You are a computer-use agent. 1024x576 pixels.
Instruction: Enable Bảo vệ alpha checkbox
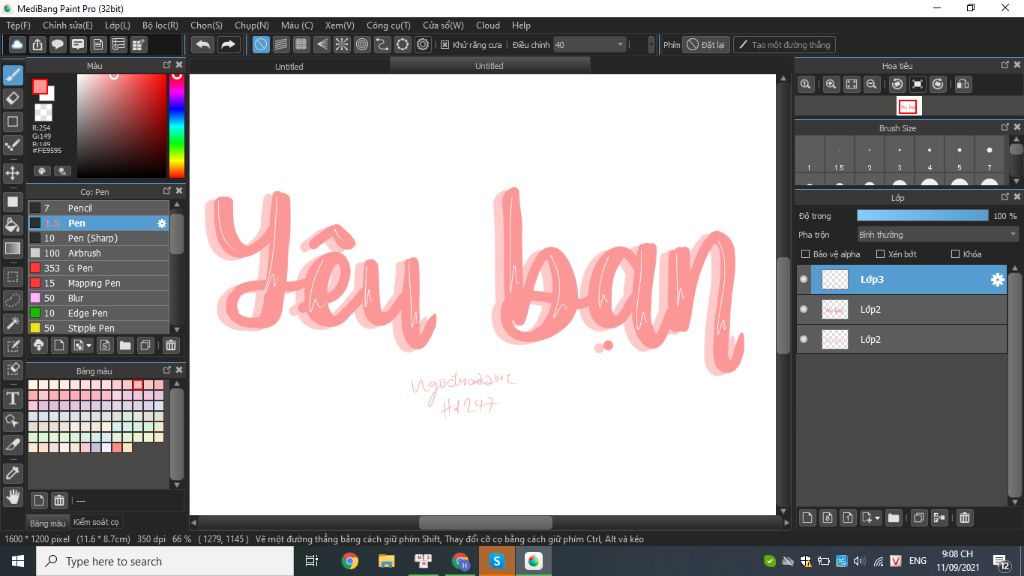pyautogui.click(x=805, y=254)
